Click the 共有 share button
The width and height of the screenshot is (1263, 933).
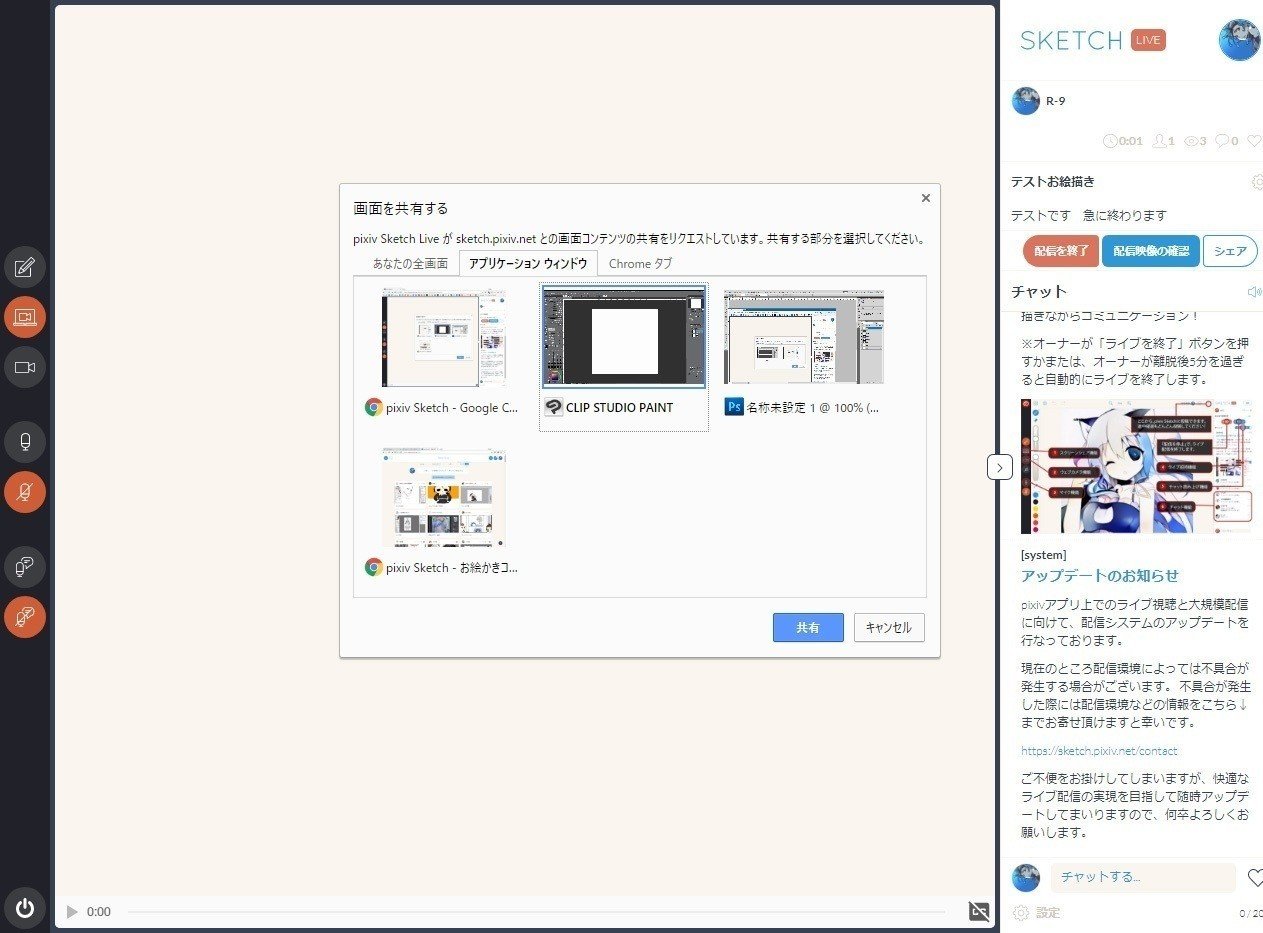[808, 627]
